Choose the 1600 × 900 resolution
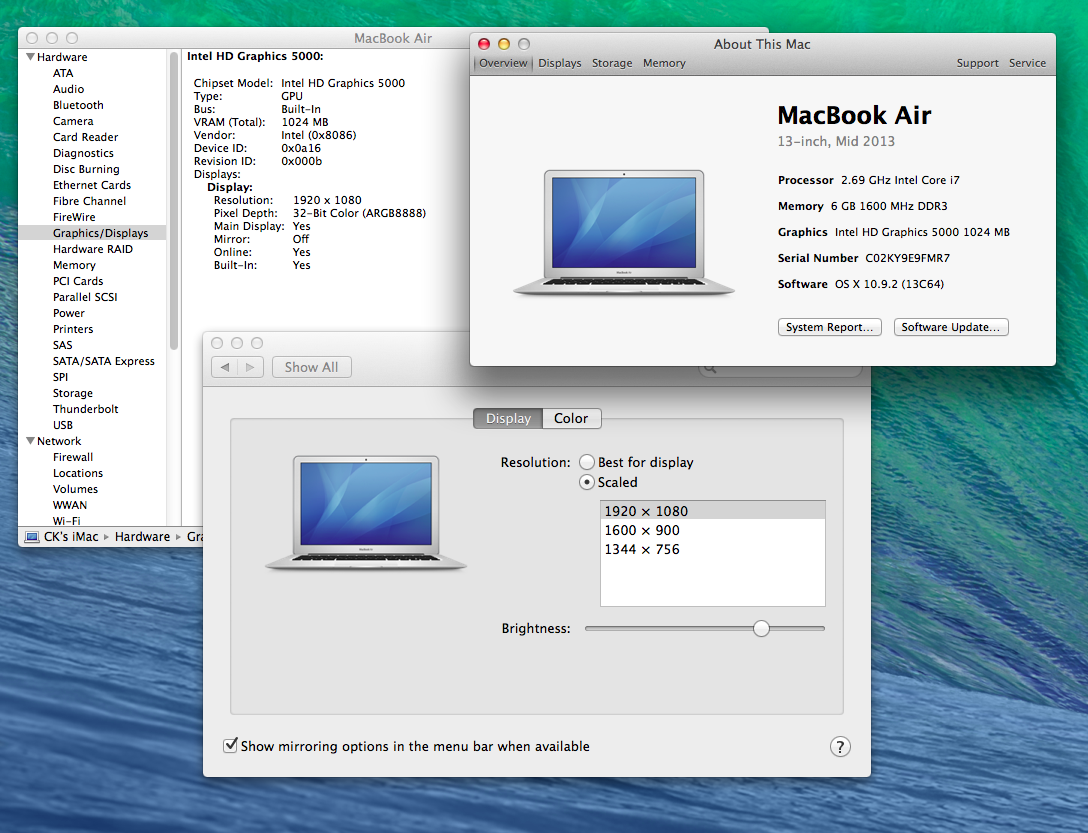The image size is (1088, 833). [642, 530]
